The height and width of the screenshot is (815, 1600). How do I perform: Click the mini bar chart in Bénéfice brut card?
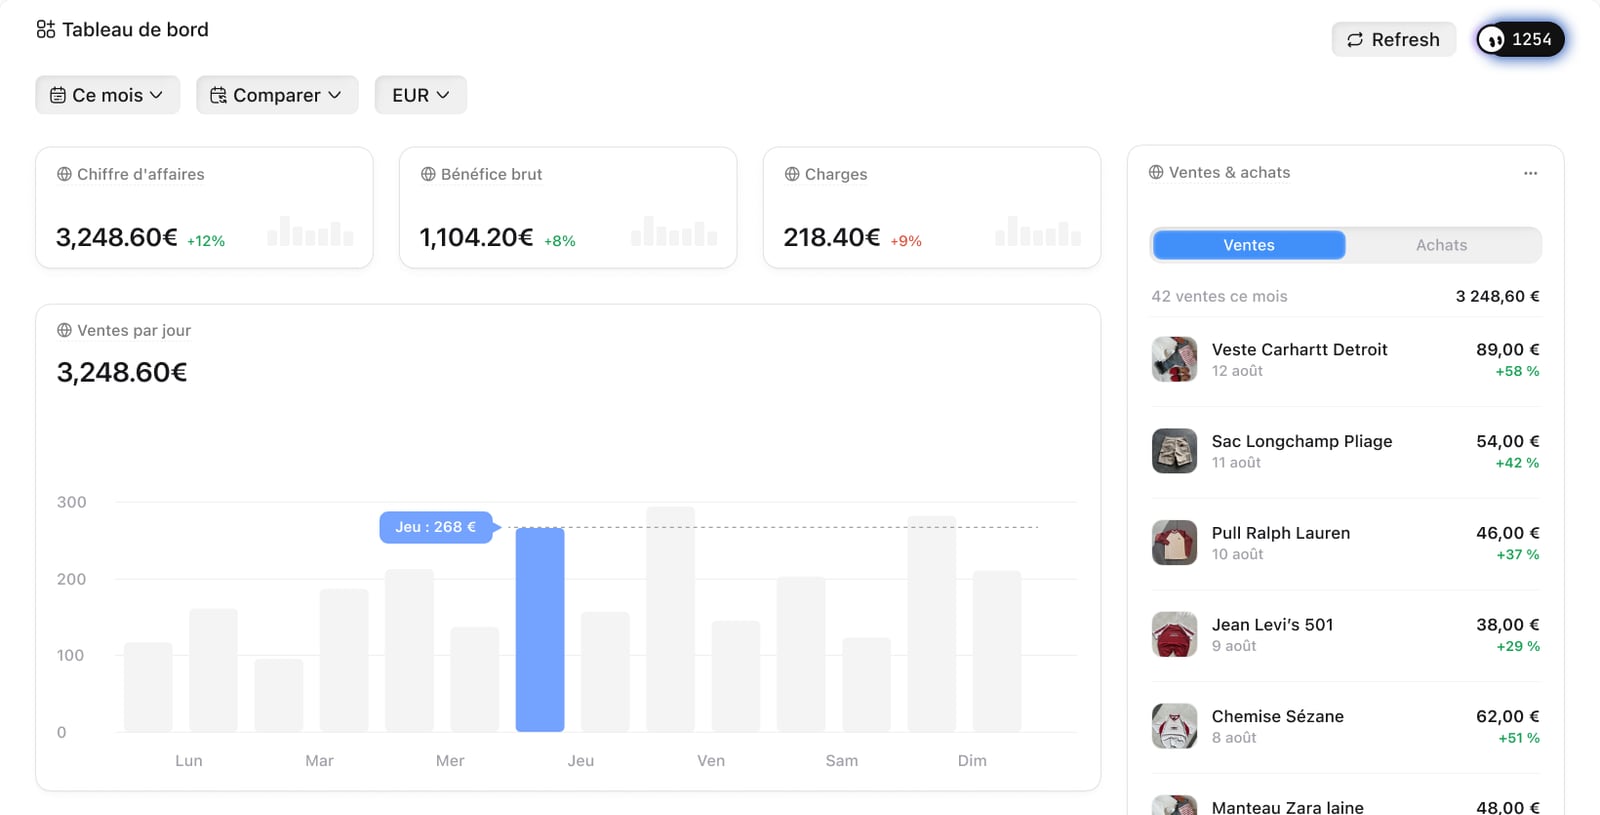674,231
